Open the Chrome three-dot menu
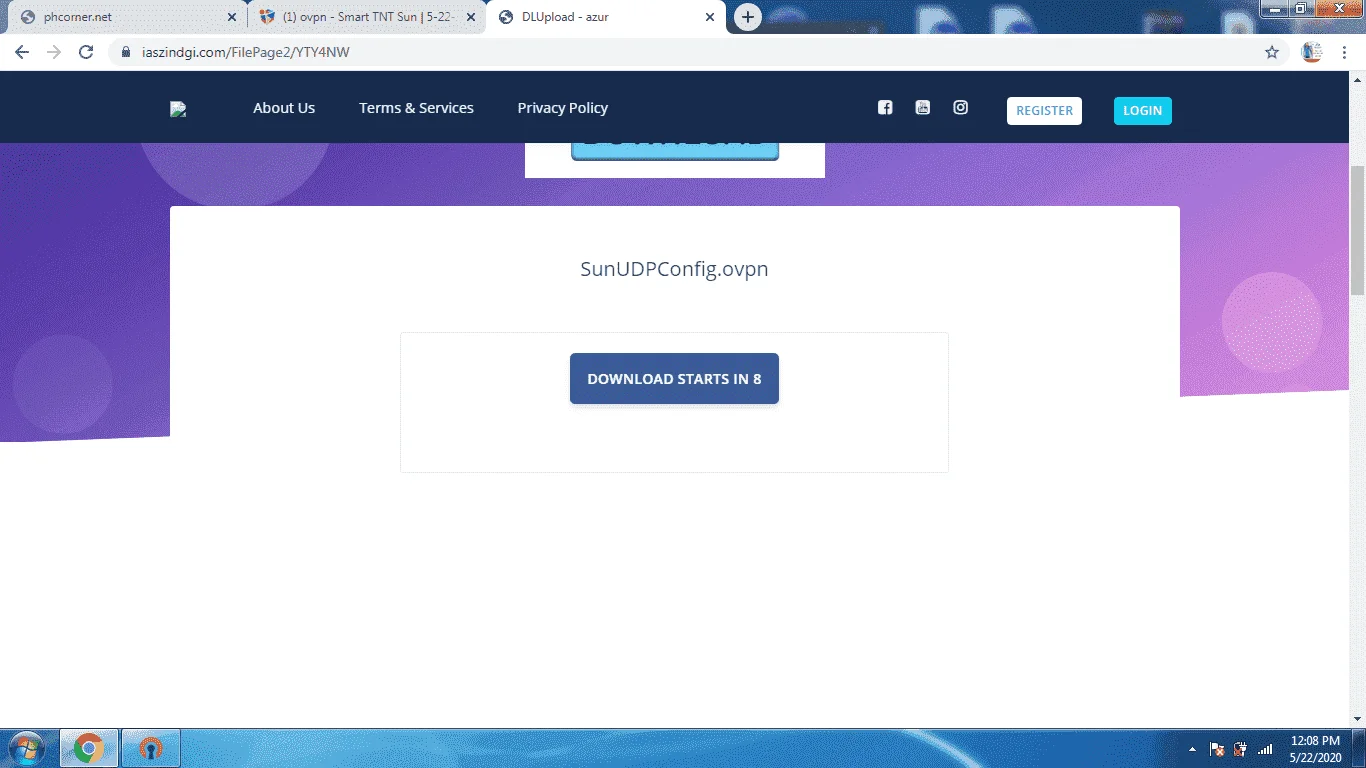 pos(1344,52)
